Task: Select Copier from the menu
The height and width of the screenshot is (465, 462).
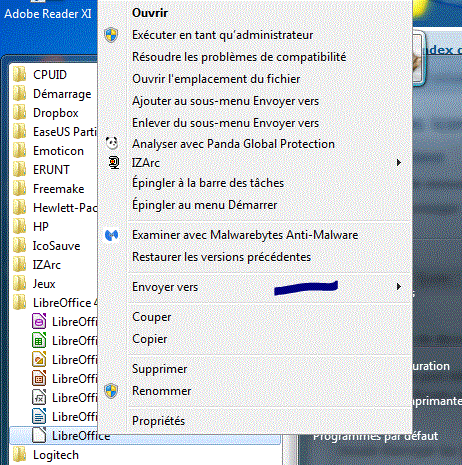Action: coord(150,339)
